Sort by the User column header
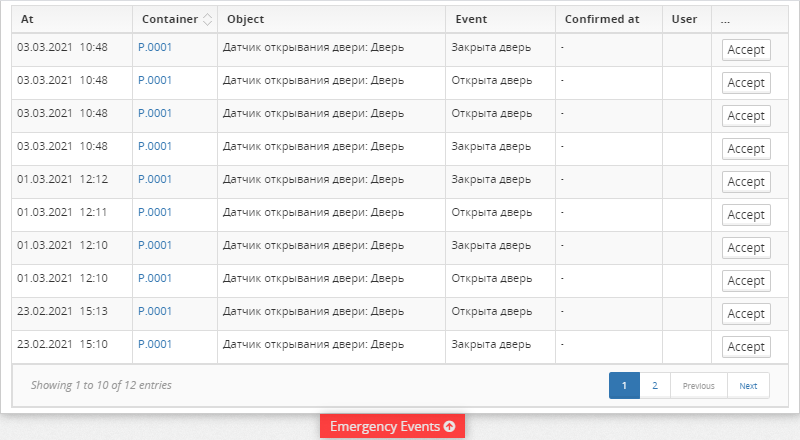Viewport: 800px width, 440px height. (x=684, y=19)
